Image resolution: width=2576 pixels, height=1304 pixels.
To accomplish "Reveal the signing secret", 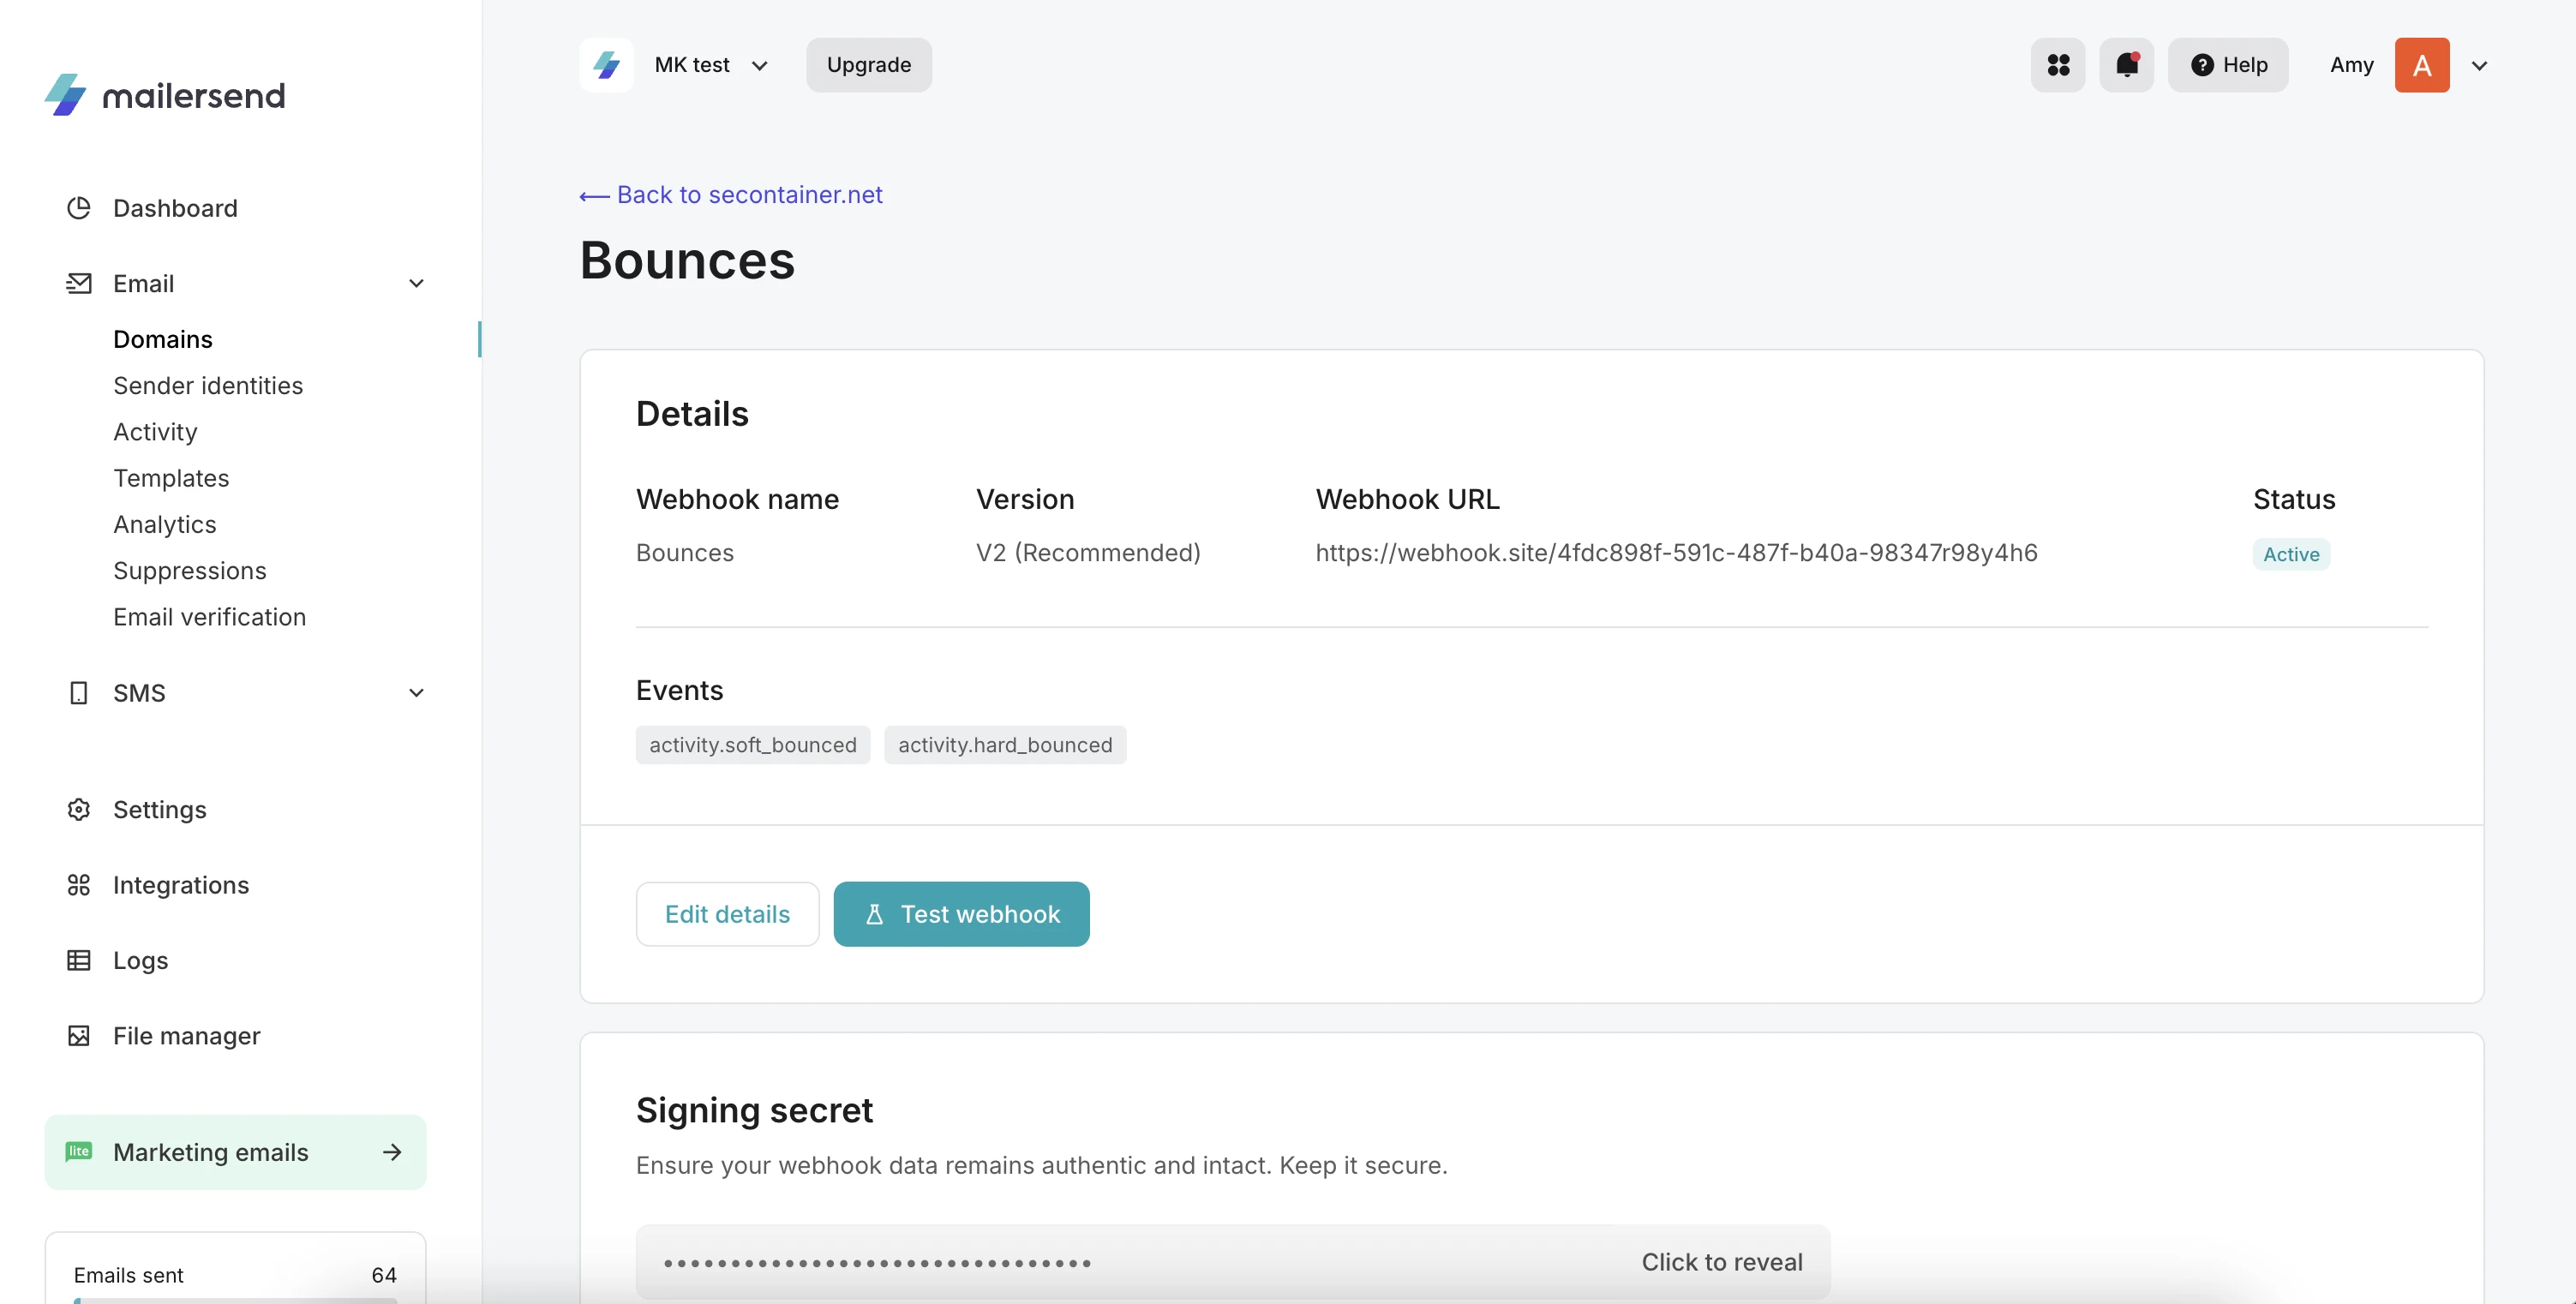I will tap(1722, 1261).
